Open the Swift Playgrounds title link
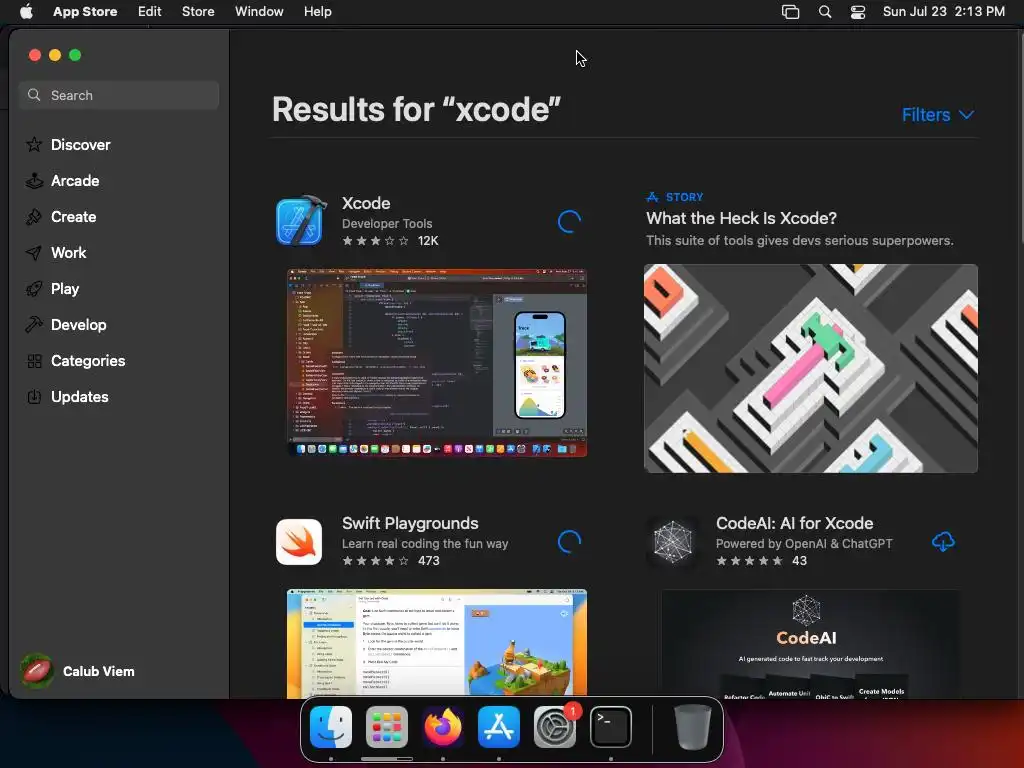The image size is (1024, 768). tap(410, 523)
